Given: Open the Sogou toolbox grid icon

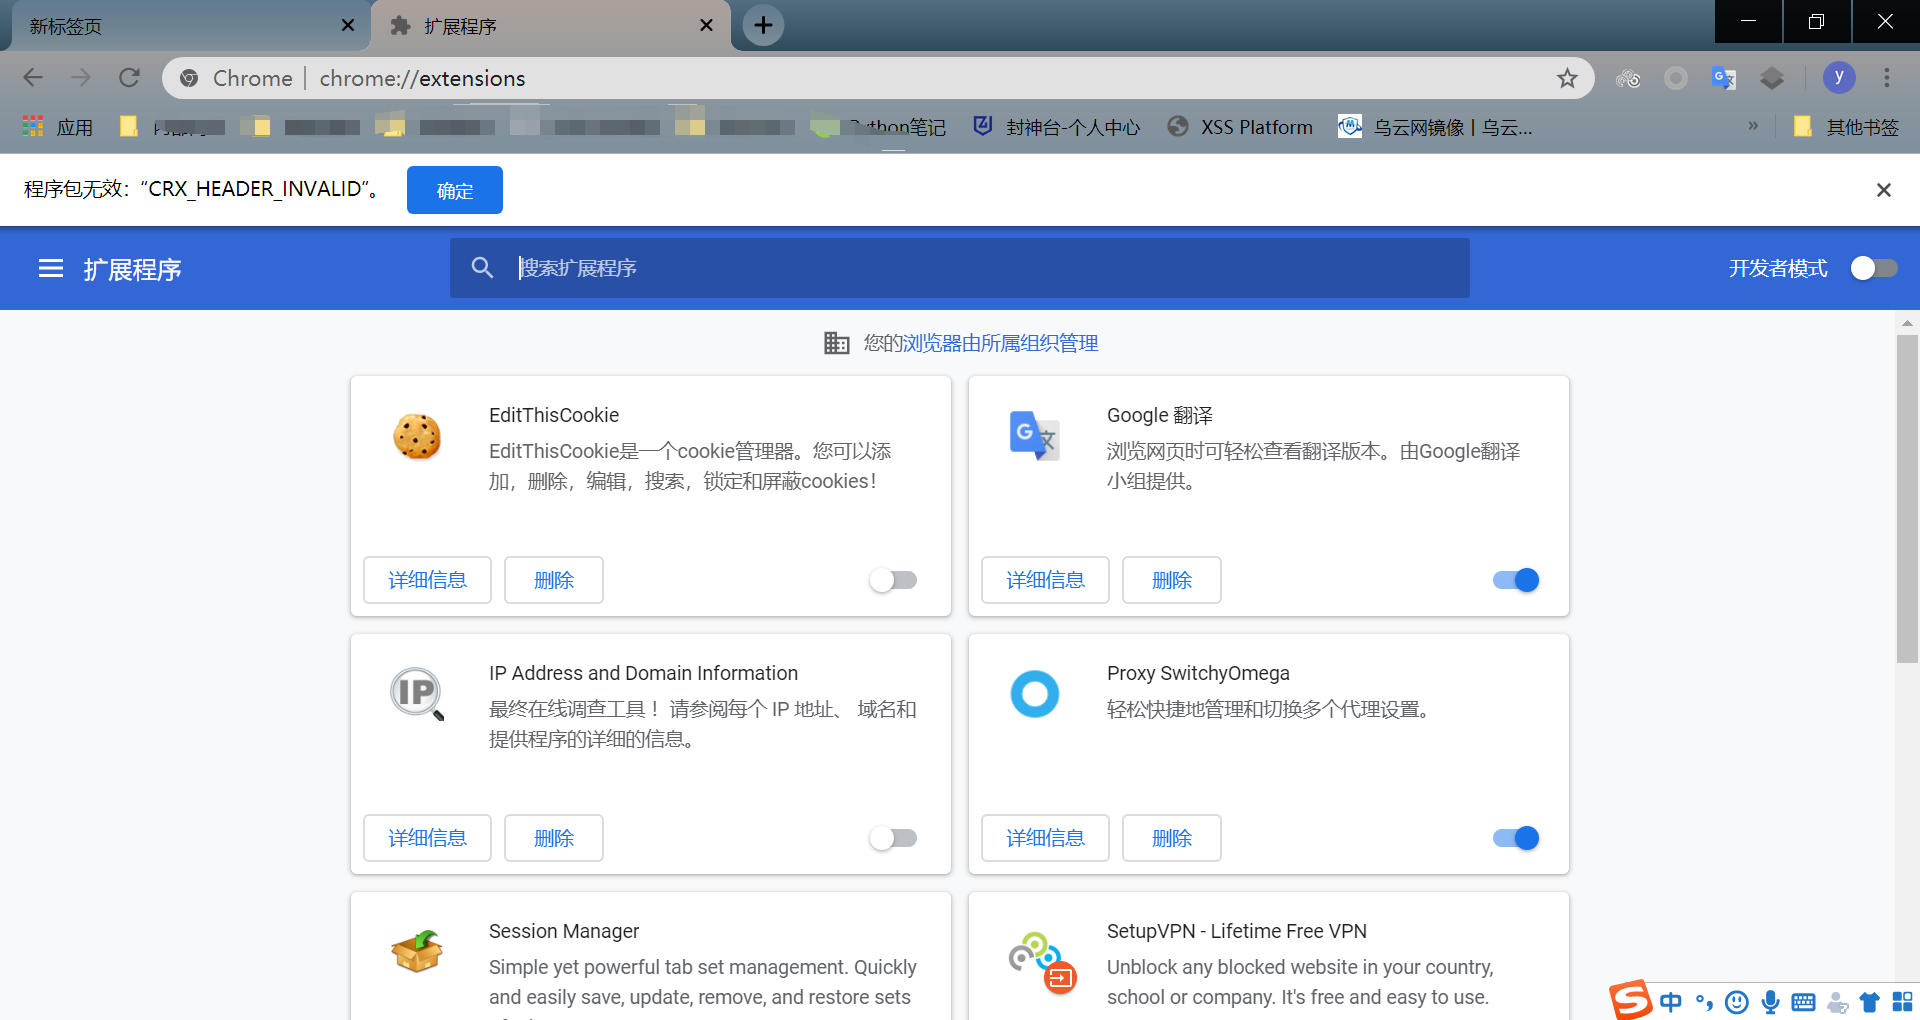Looking at the screenshot, I should coord(1902,1002).
